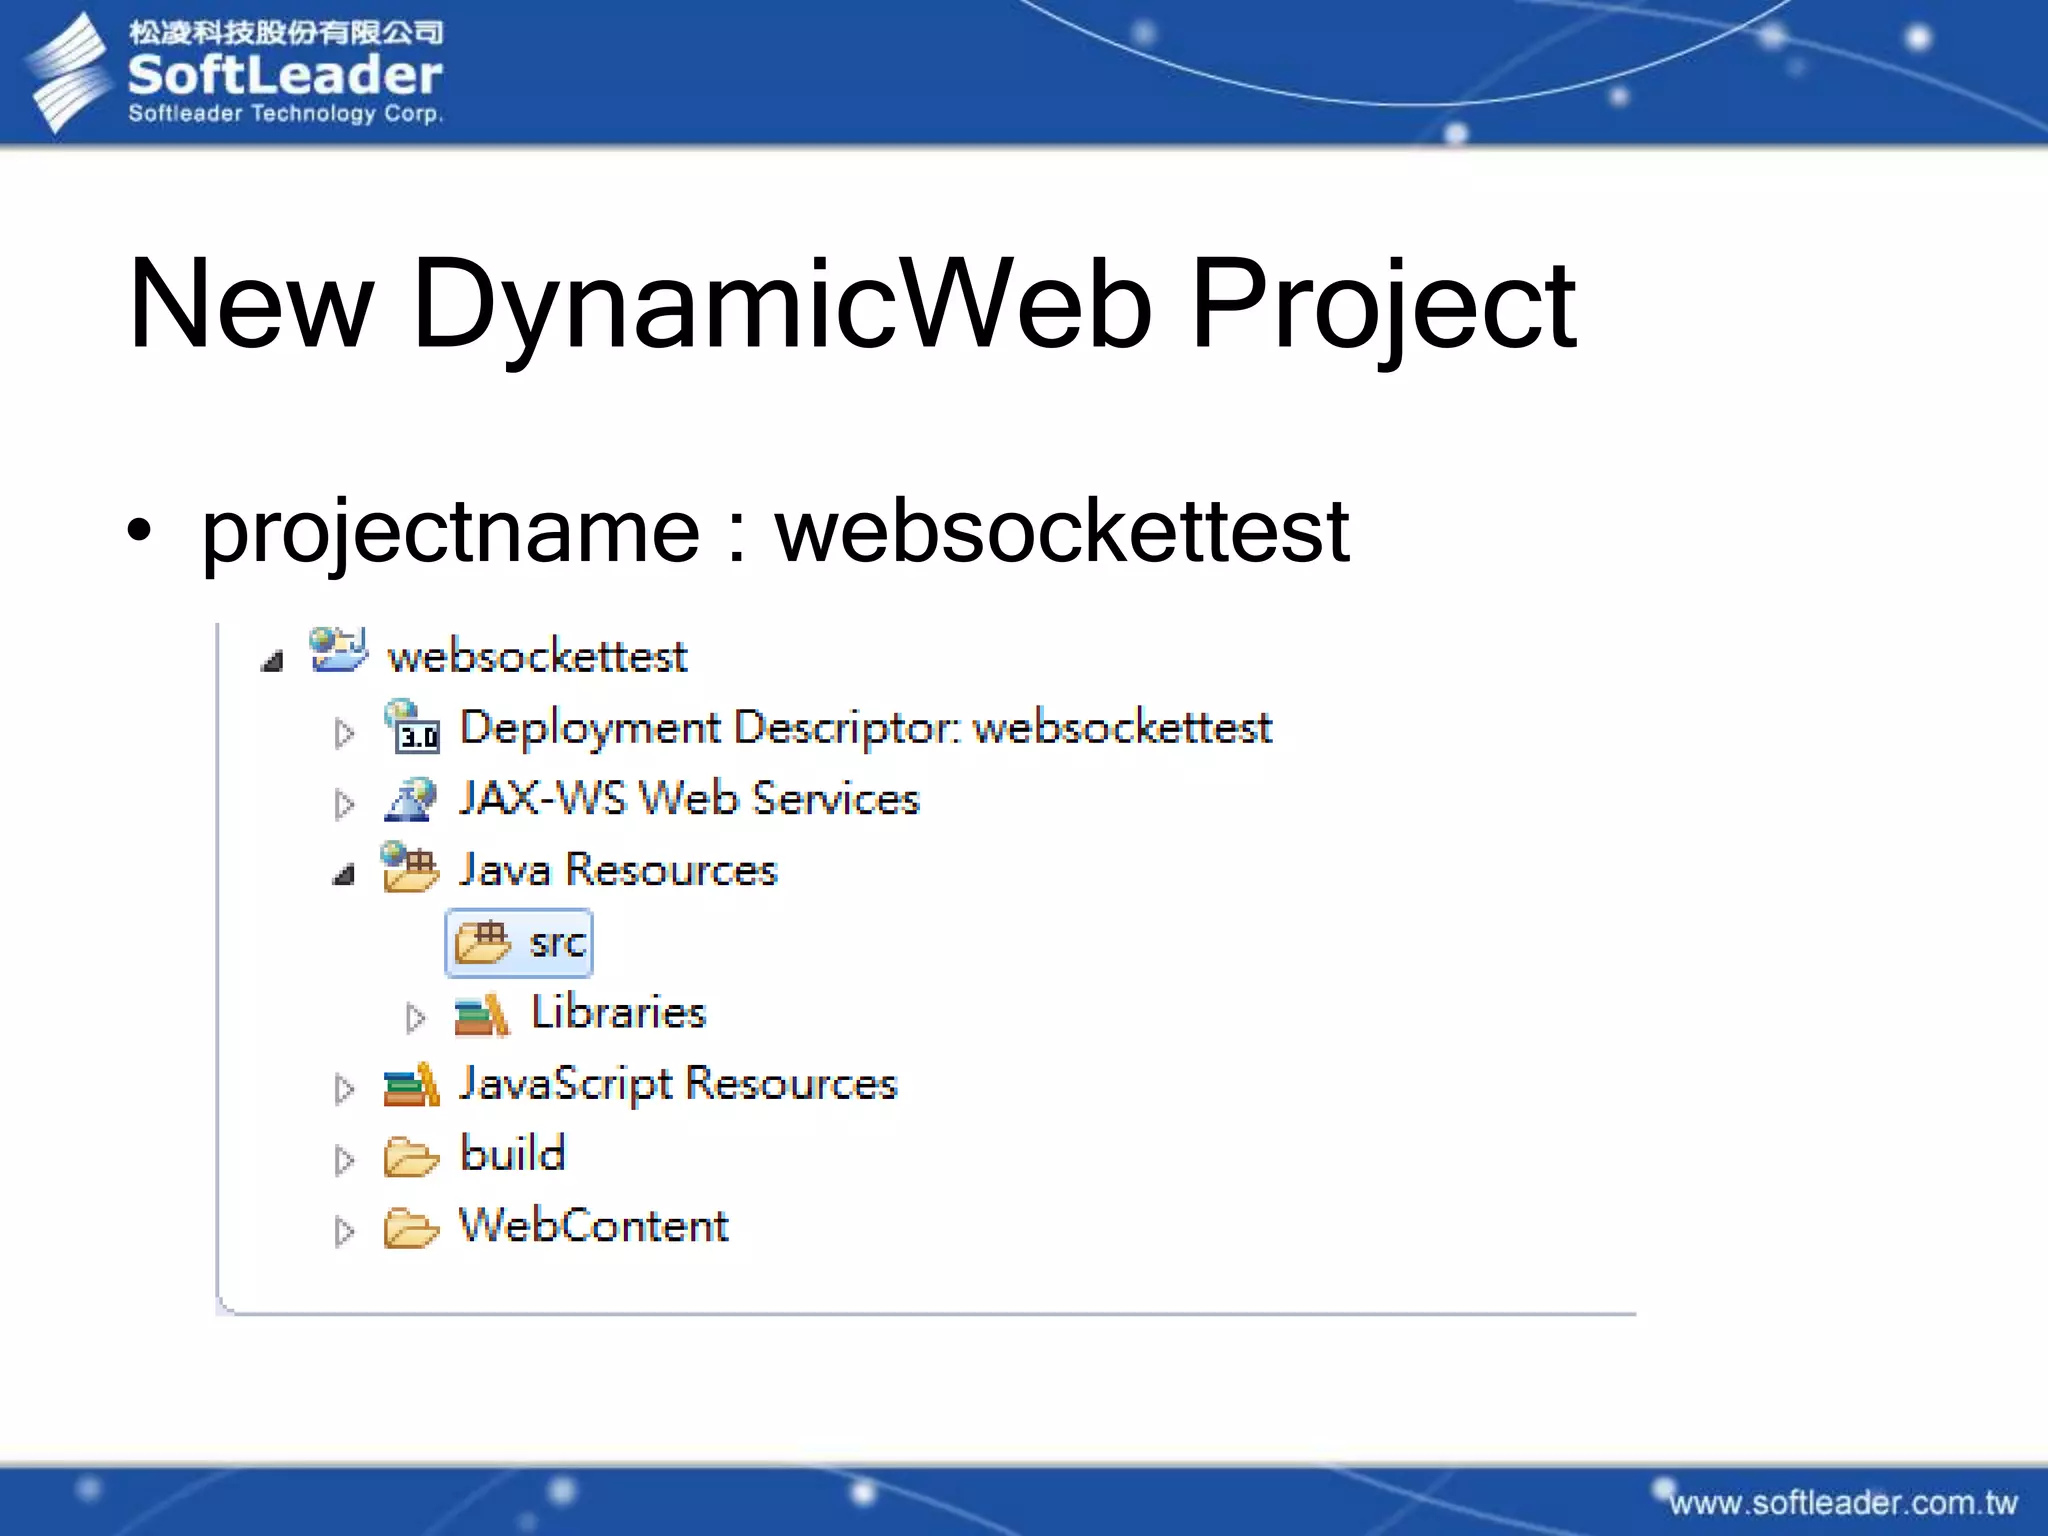Click the Deployment Descriptor 3.0 icon
This screenshot has height=1536, width=2048.
(412, 726)
